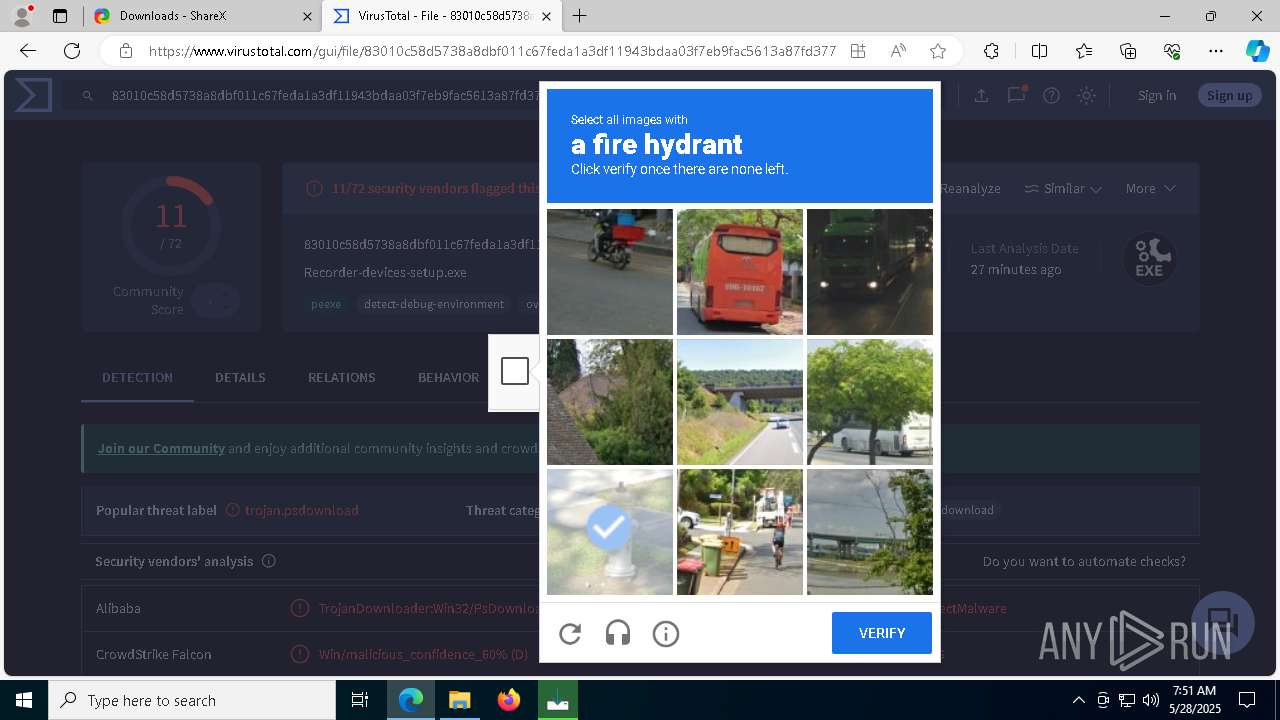
Task: Select the motorcycle image tile
Action: 610,272
